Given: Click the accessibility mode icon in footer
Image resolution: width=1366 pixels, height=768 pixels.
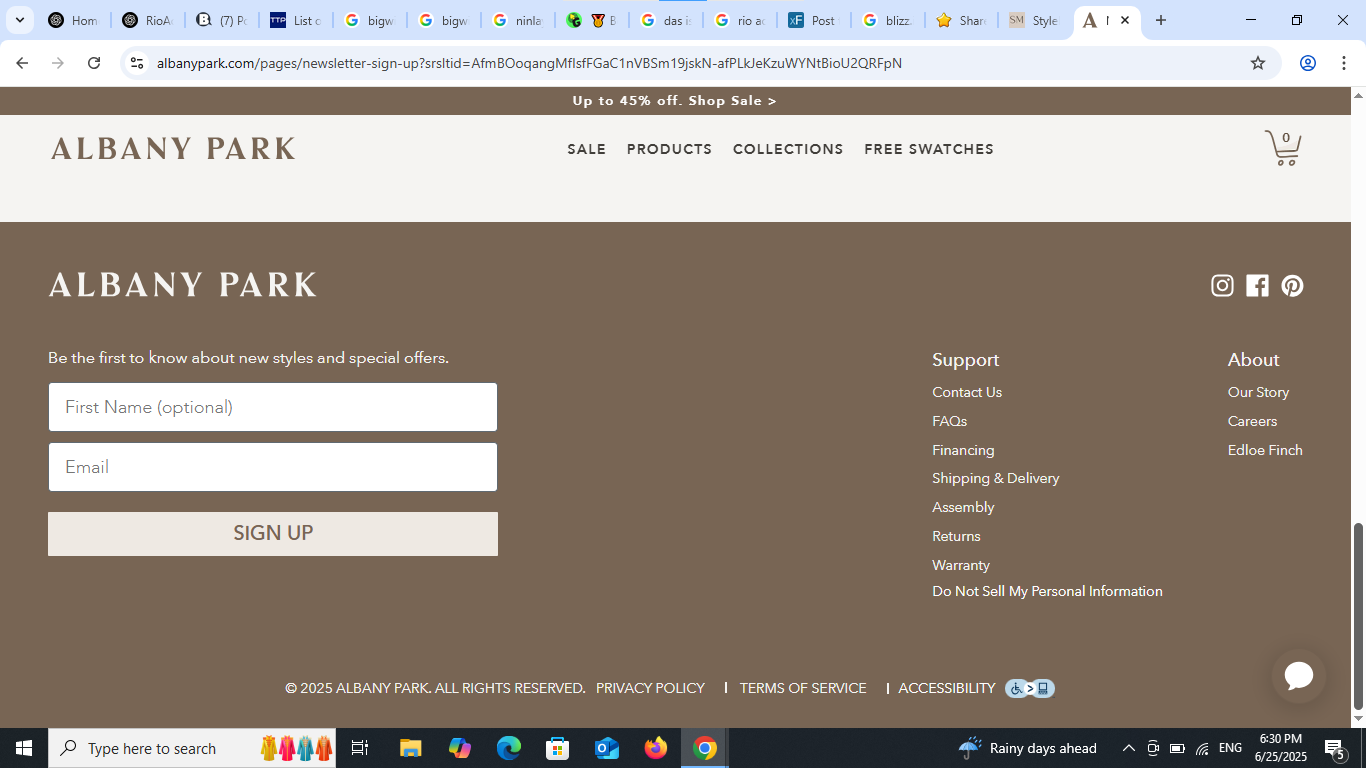Looking at the screenshot, I should coord(1030,688).
